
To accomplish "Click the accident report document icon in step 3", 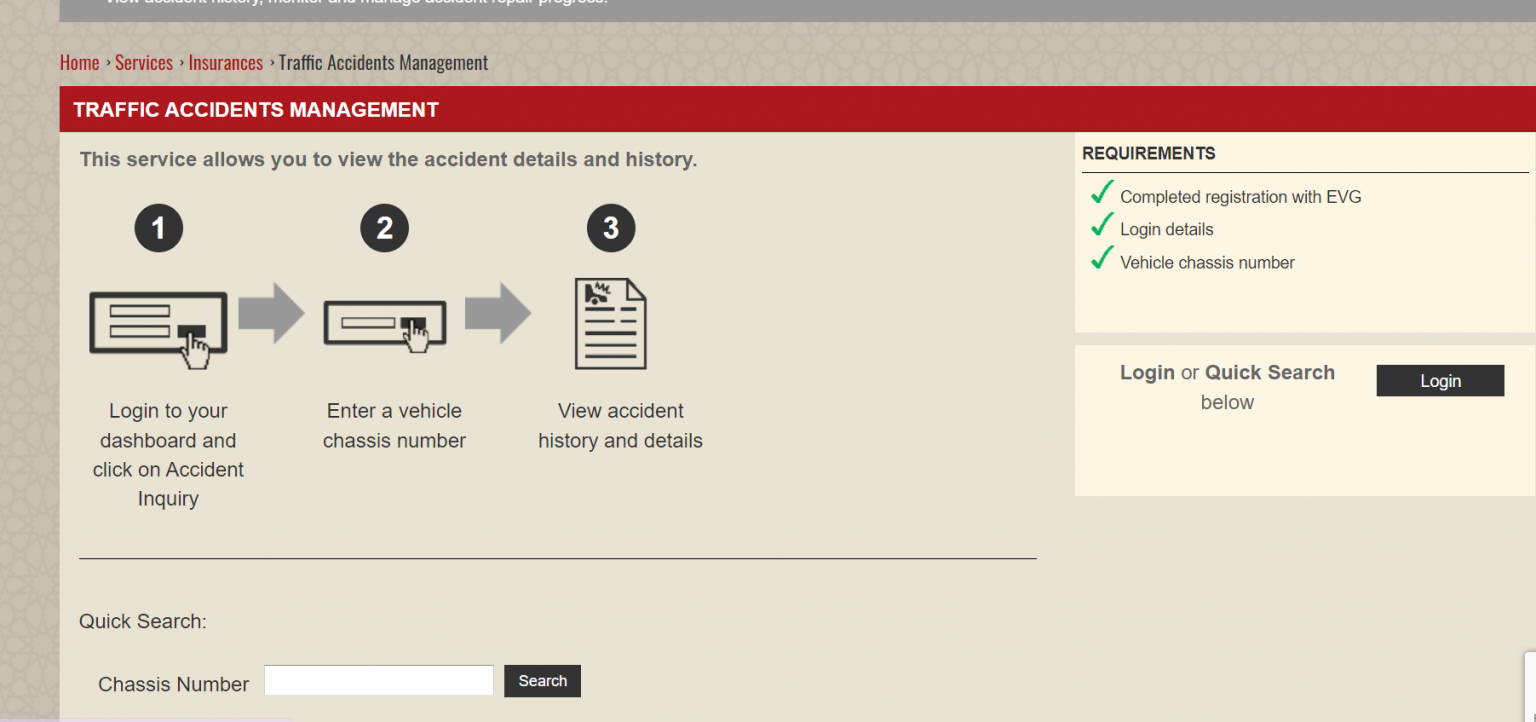I will coord(611,322).
